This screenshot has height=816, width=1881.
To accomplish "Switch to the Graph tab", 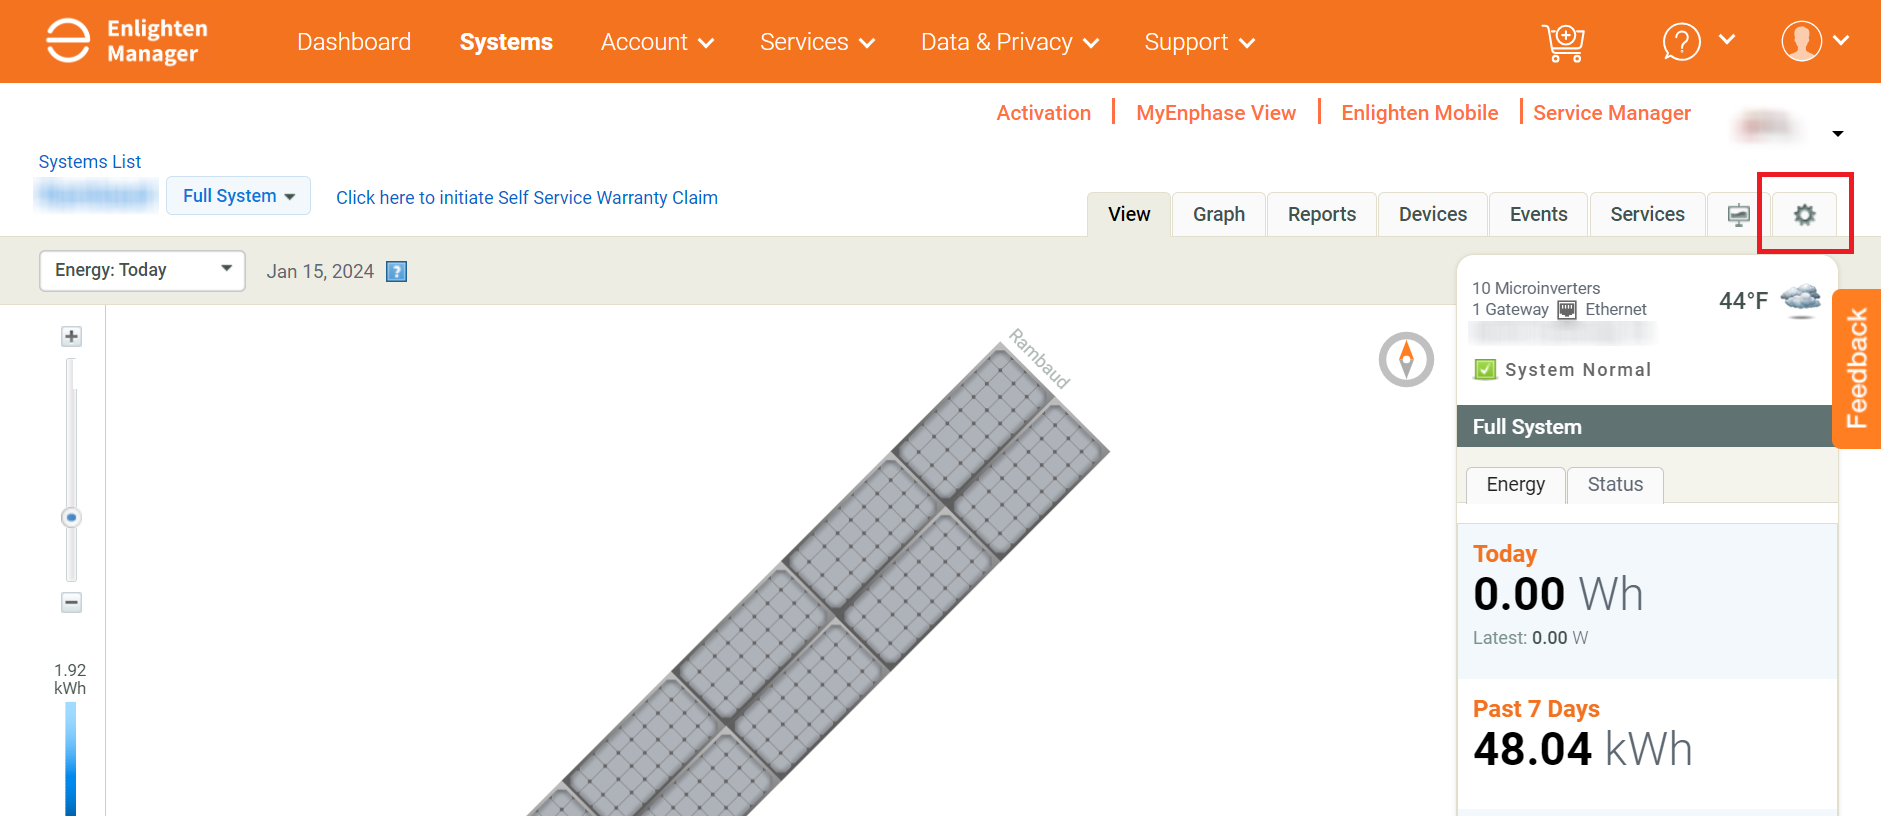I will click(x=1219, y=214).
